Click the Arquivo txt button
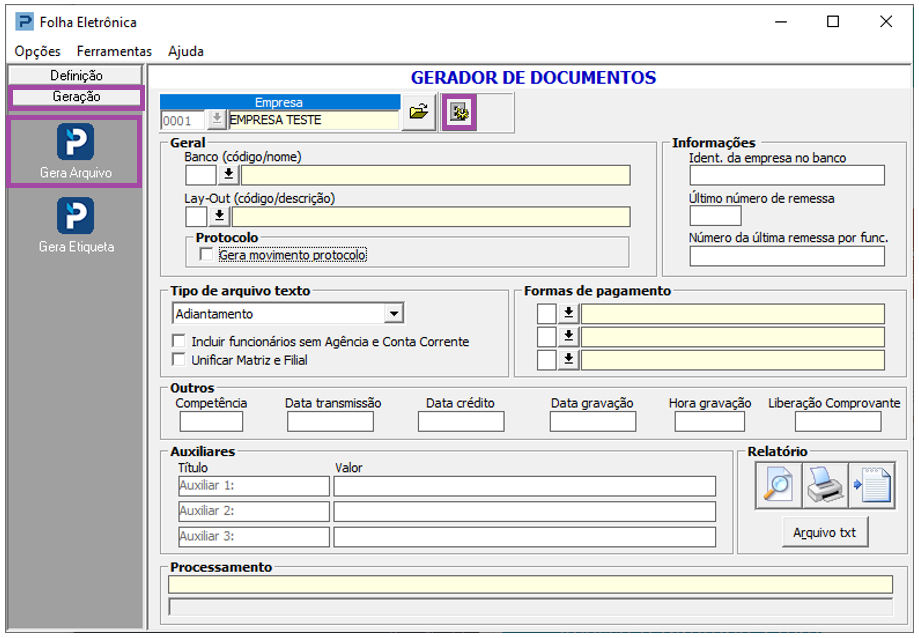The image size is (919, 638). (x=824, y=532)
